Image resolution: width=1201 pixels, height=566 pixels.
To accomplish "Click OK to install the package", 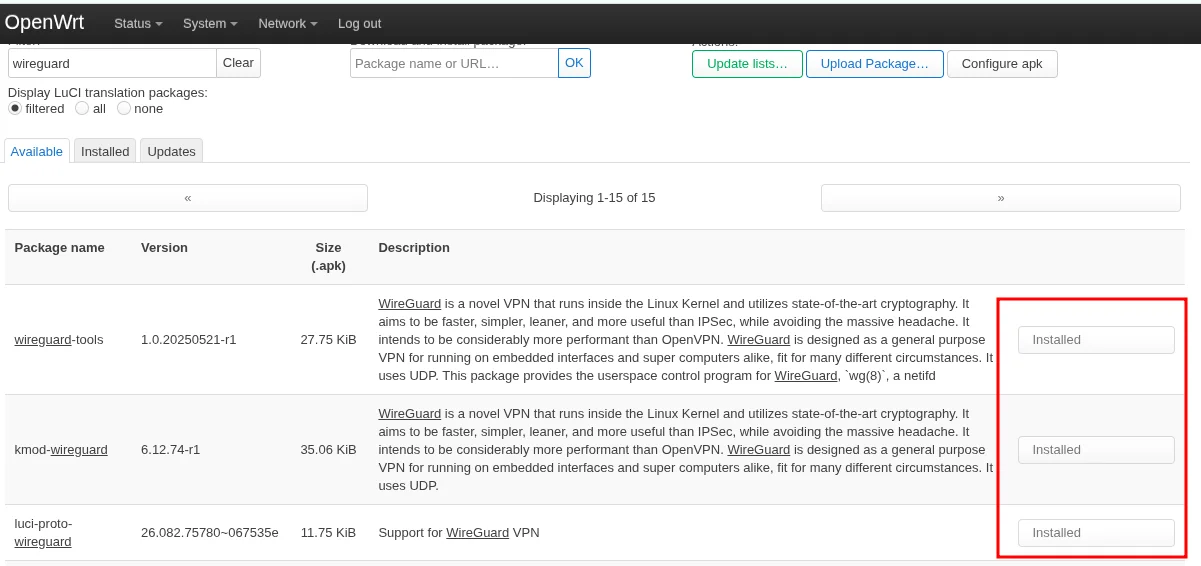I will pos(574,63).
